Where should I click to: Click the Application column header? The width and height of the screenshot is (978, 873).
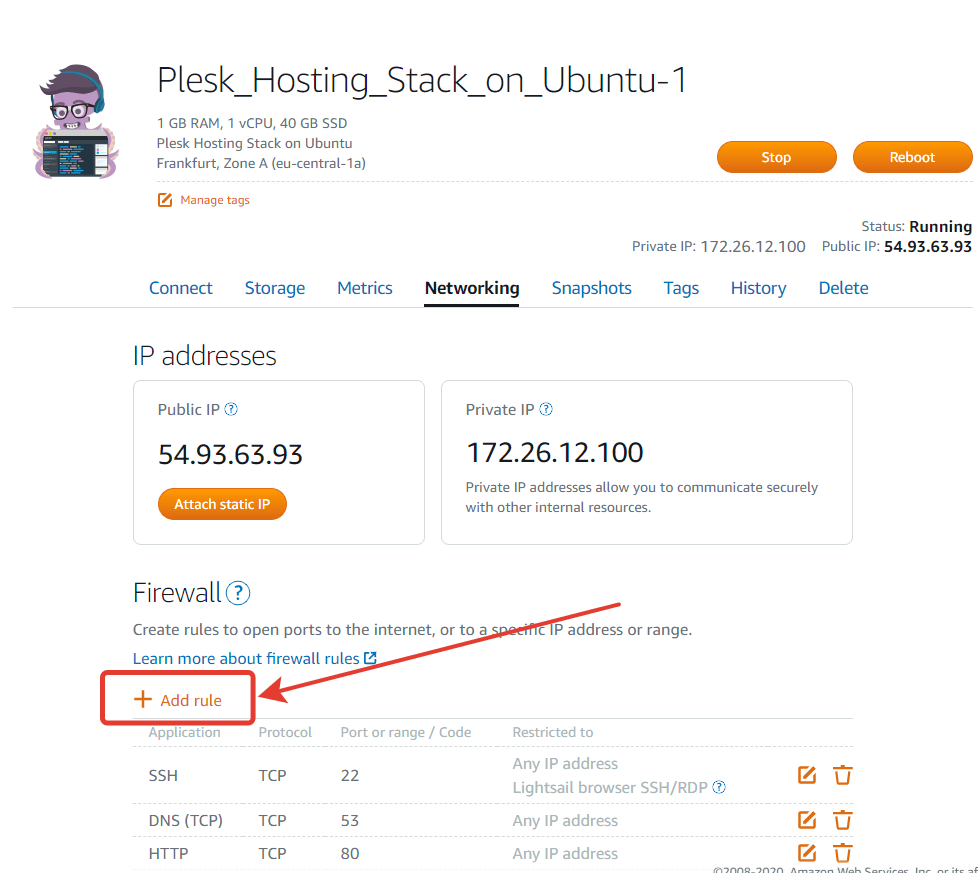[184, 732]
